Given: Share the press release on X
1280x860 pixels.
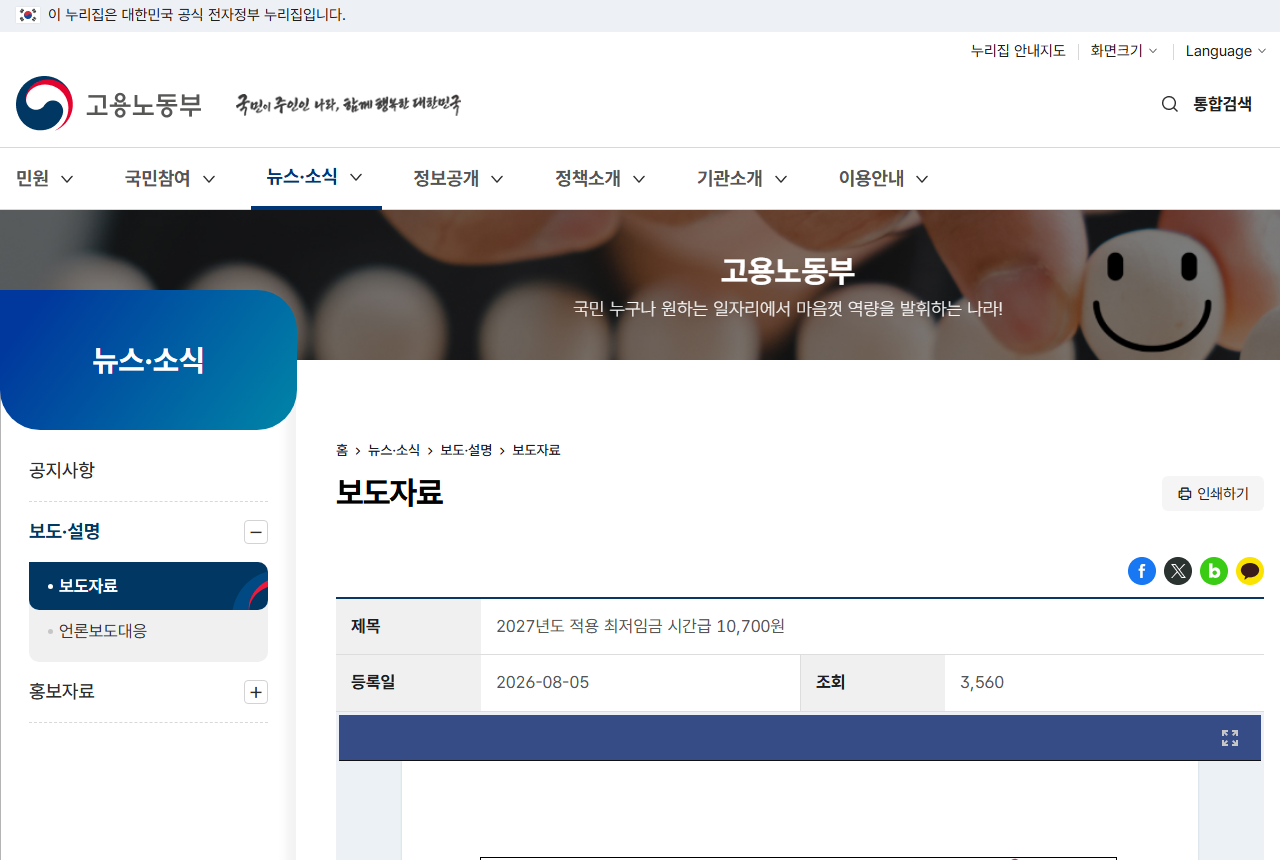Looking at the screenshot, I should [x=1178, y=571].
